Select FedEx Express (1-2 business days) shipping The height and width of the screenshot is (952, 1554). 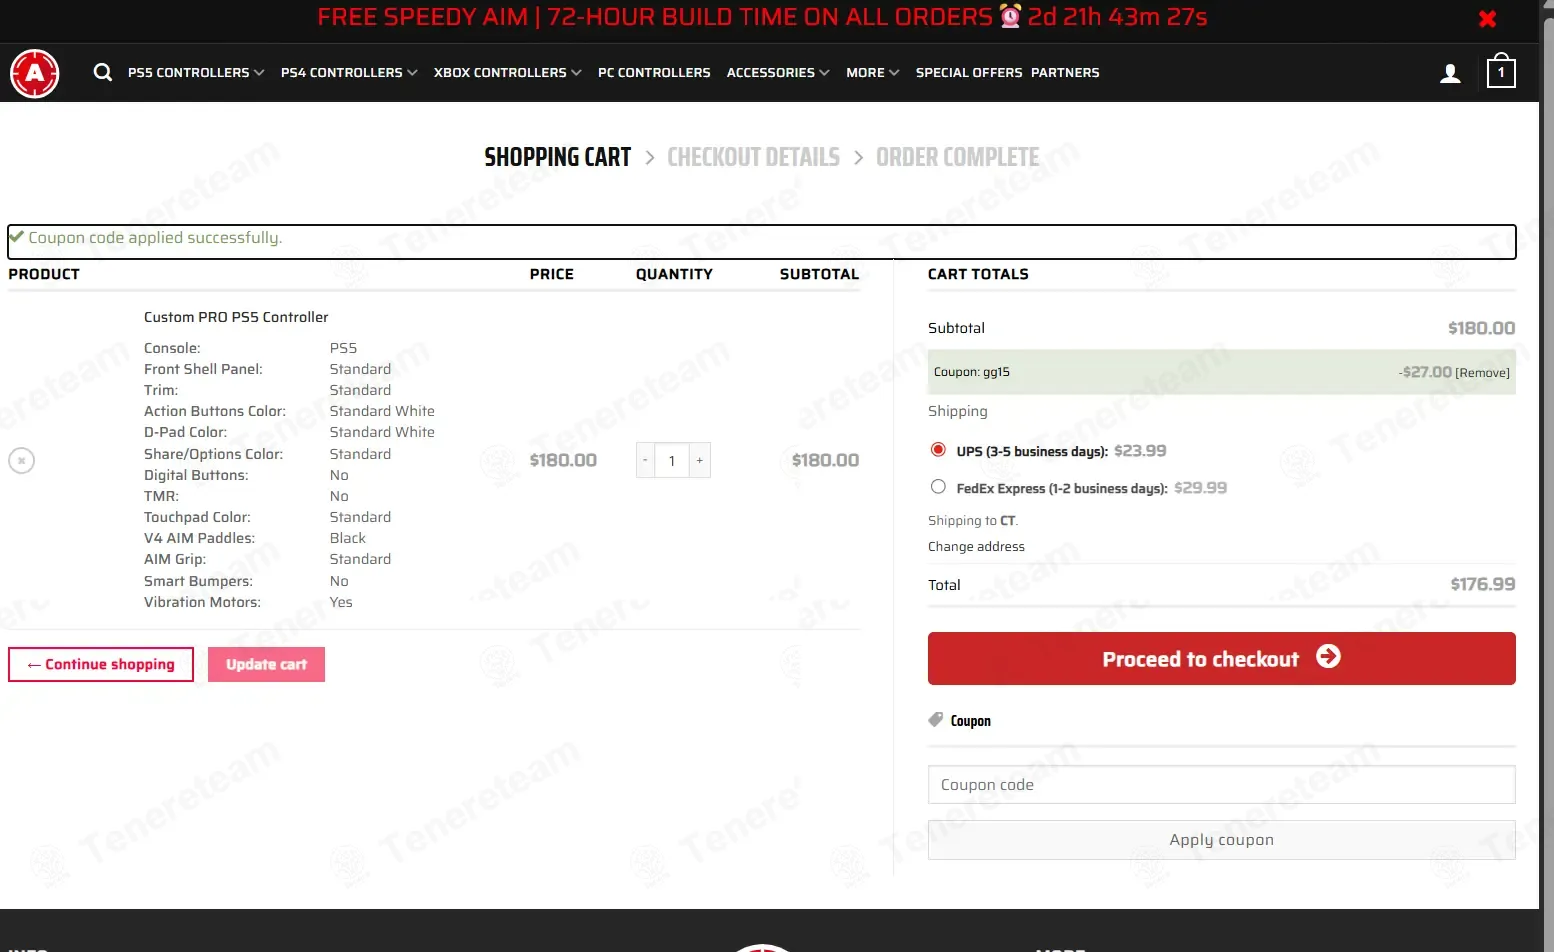(x=938, y=487)
